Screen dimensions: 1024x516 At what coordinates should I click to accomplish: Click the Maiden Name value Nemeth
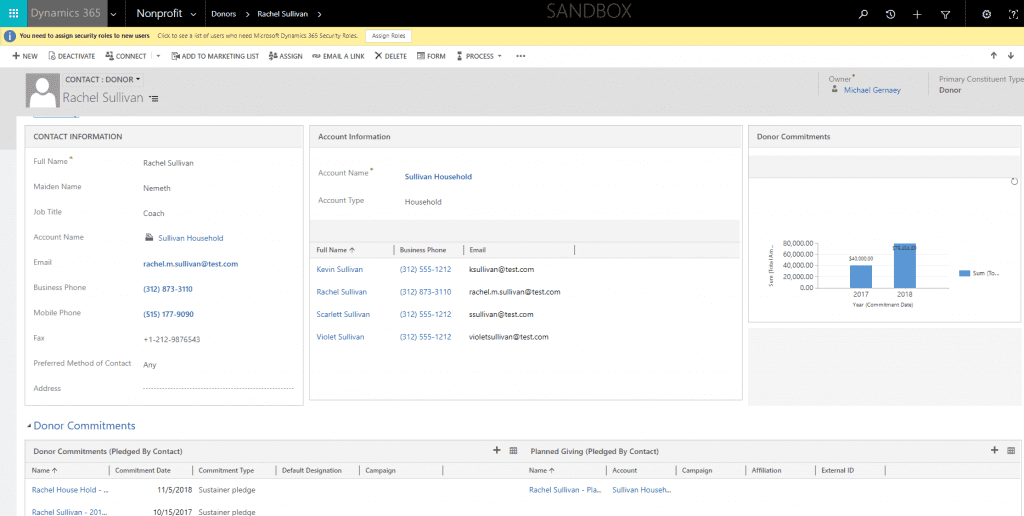pos(155,188)
